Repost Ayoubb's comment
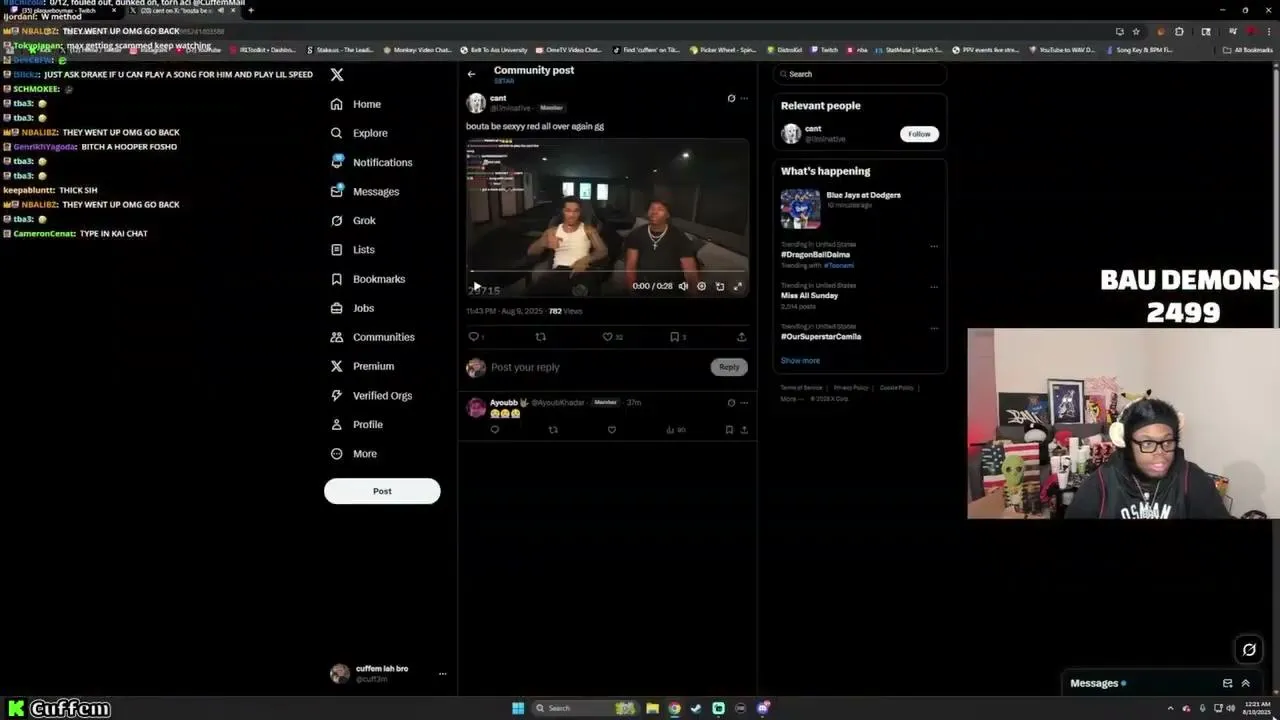 click(553, 430)
